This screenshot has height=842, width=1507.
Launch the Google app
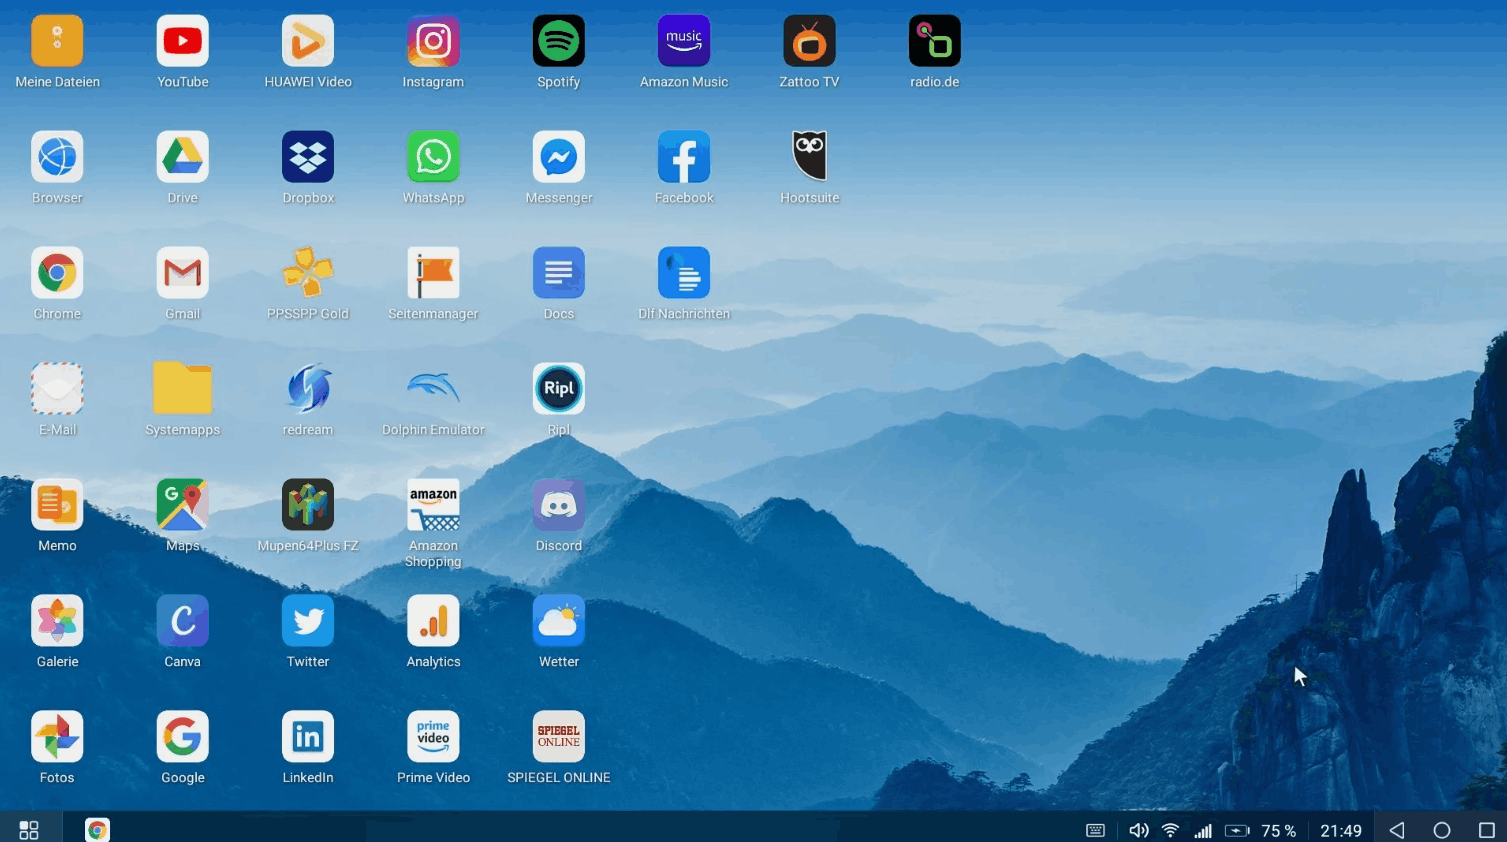tap(183, 737)
